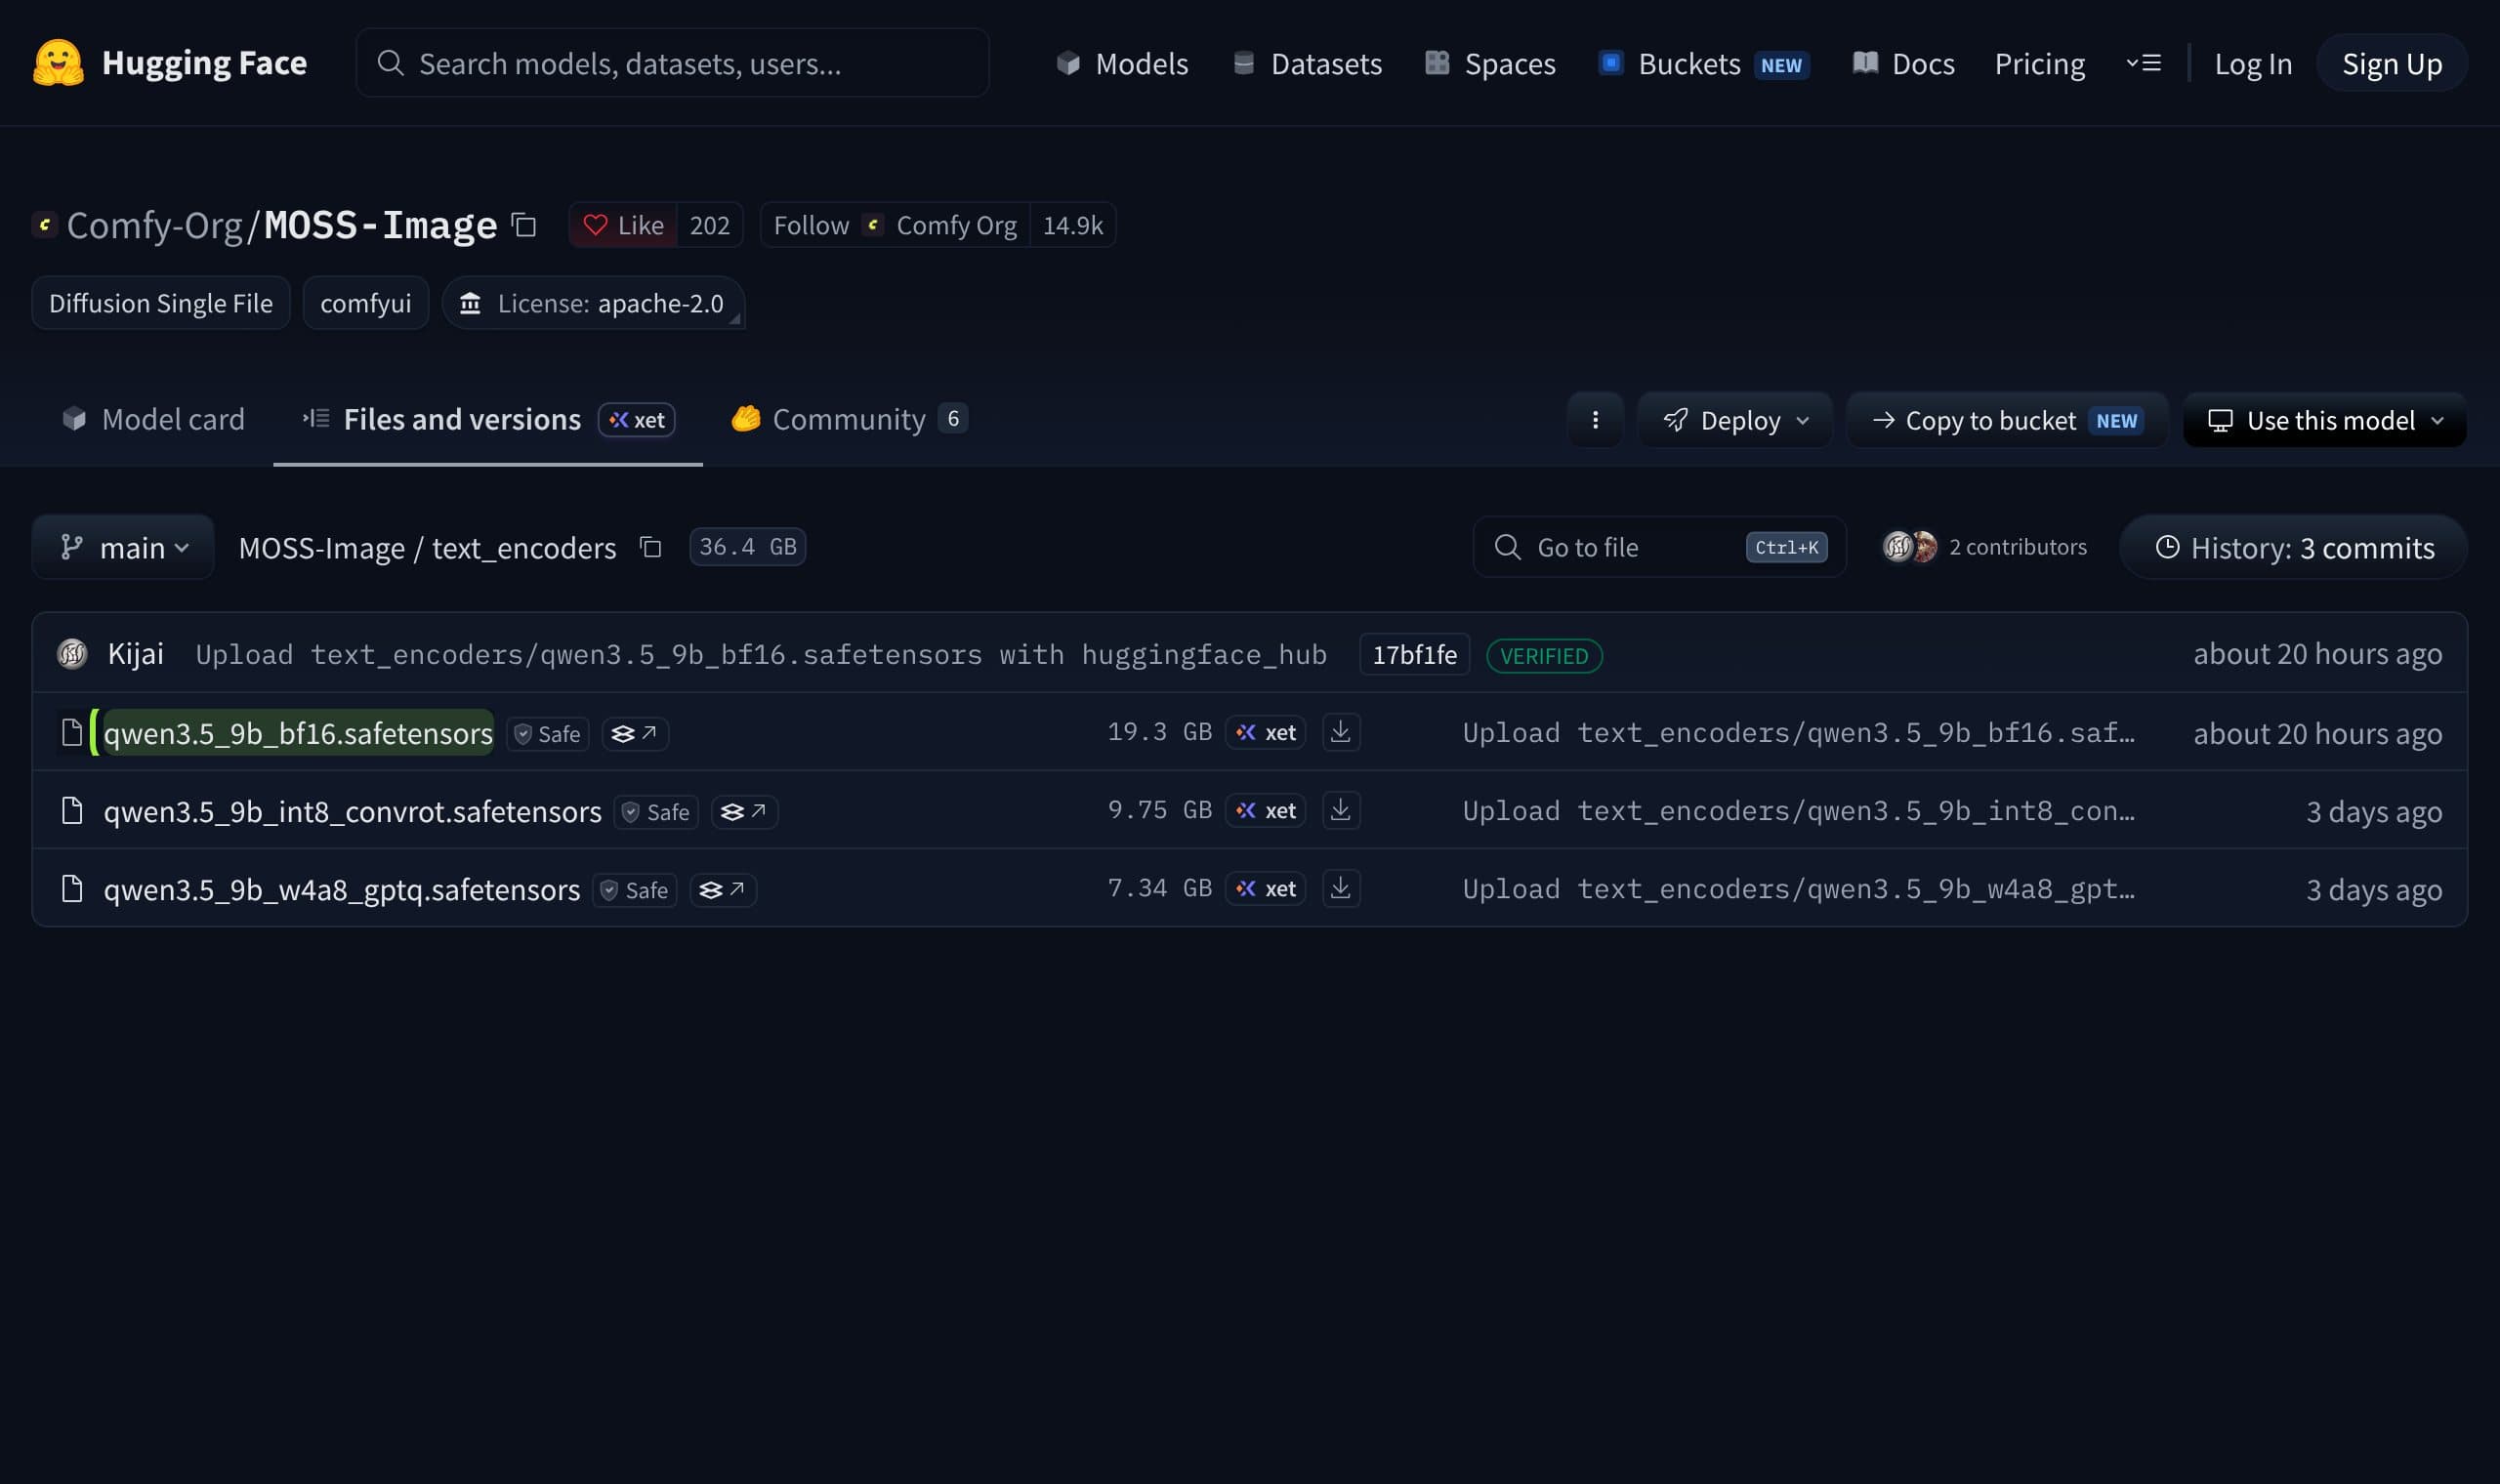Viewport: 2500px width, 1484px height.
Task: Switch to the Model card tab
Action: (153, 419)
